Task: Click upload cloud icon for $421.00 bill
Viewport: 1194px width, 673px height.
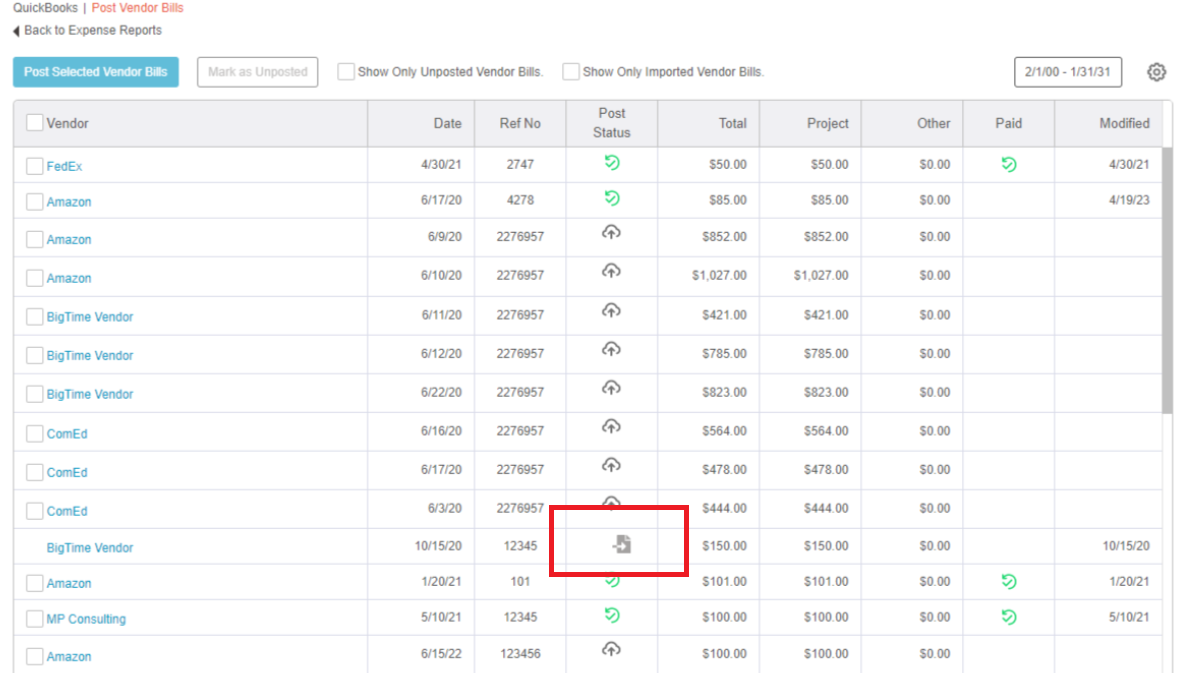Action: pos(611,311)
